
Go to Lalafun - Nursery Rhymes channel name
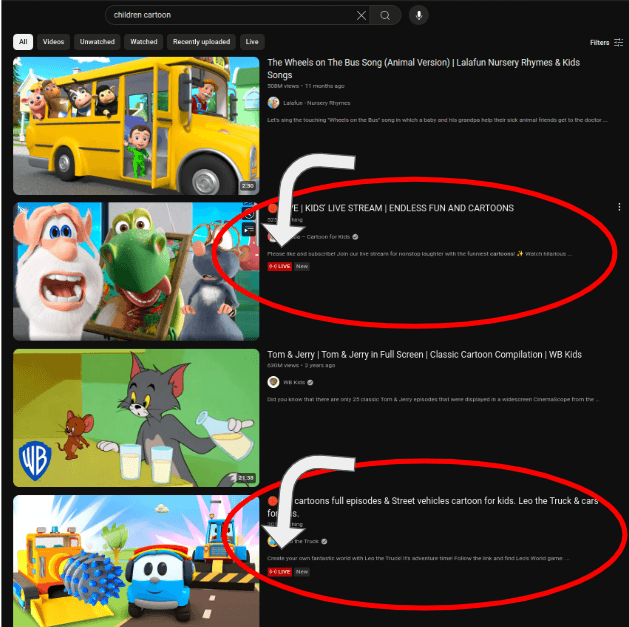point(317,103)
